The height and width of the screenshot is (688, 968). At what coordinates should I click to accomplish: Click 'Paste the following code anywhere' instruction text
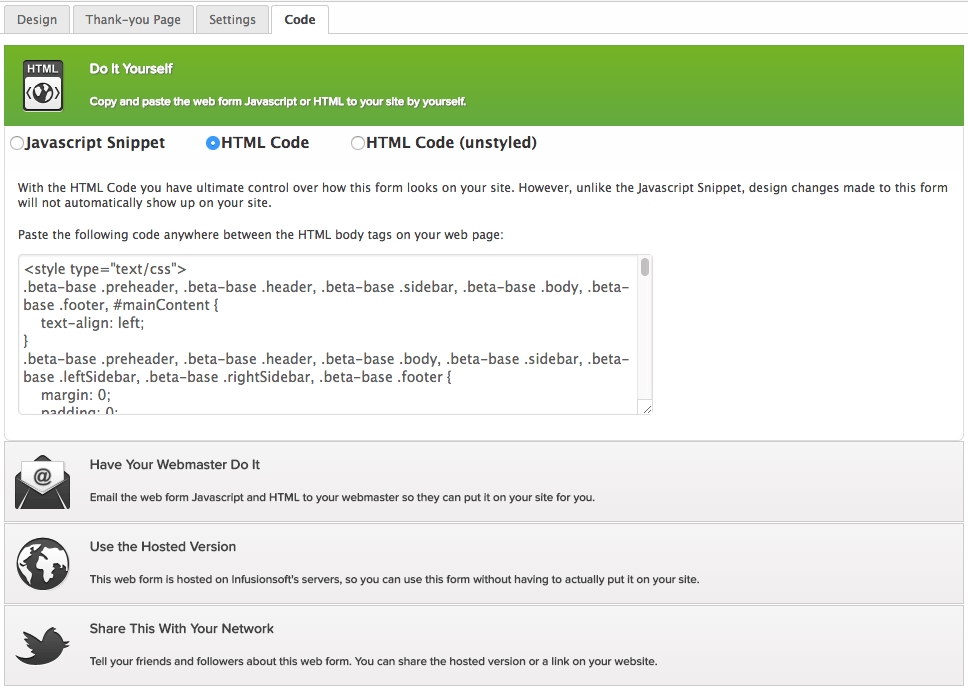[x=261, y=235]
